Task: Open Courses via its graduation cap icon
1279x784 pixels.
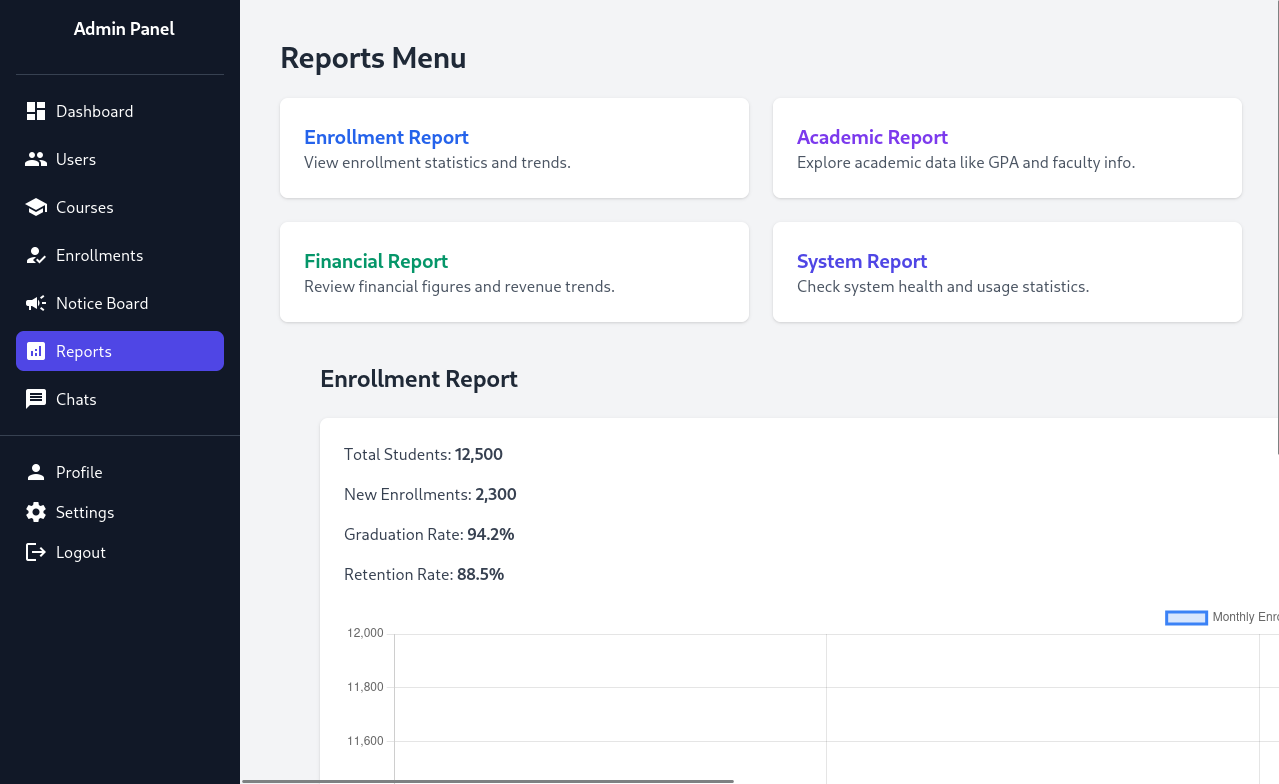Action: pyautogui.click(x=36, y=206)
